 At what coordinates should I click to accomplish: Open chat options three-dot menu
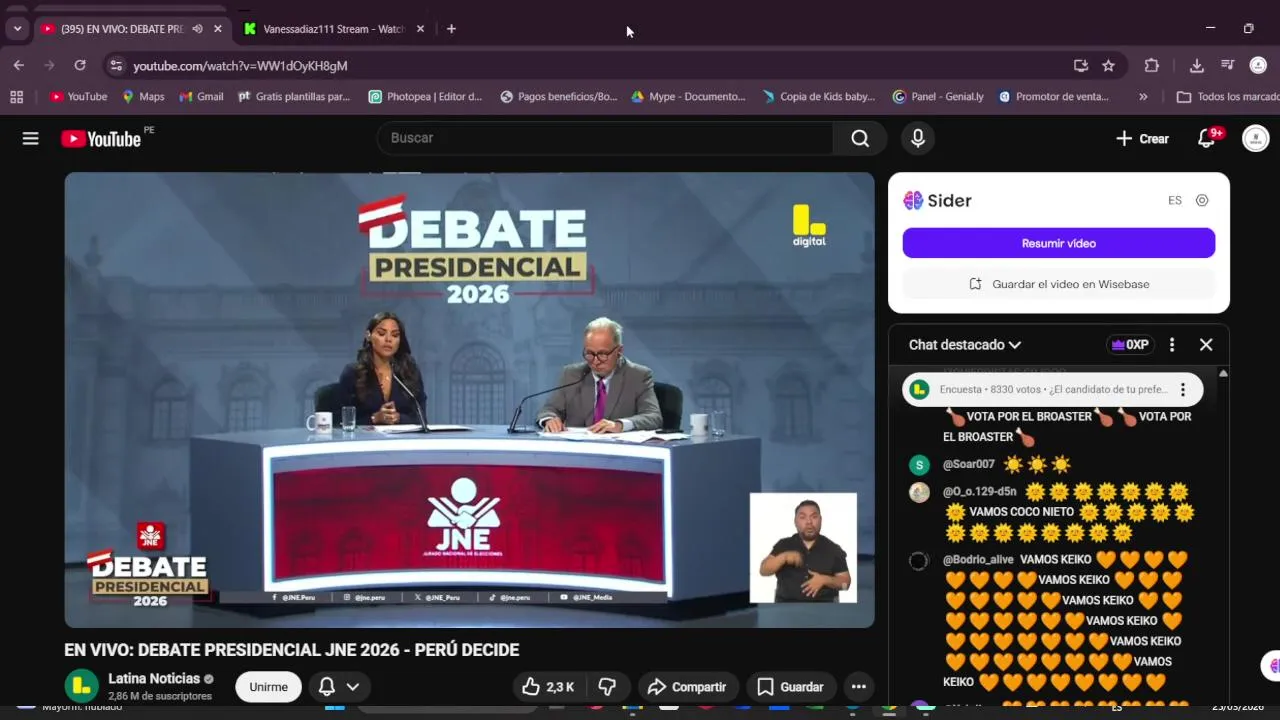tap(1172, 345)
